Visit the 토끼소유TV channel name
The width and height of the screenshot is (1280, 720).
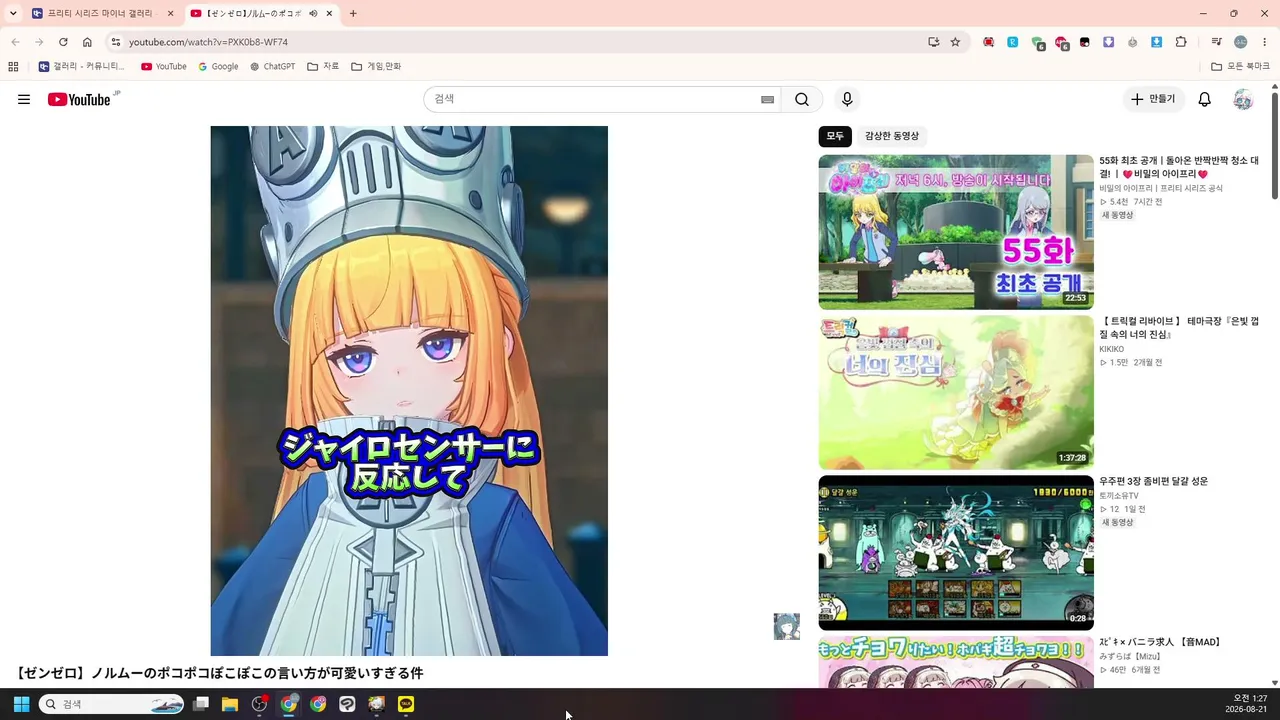pyautogui.click(x=1119, y=496)
